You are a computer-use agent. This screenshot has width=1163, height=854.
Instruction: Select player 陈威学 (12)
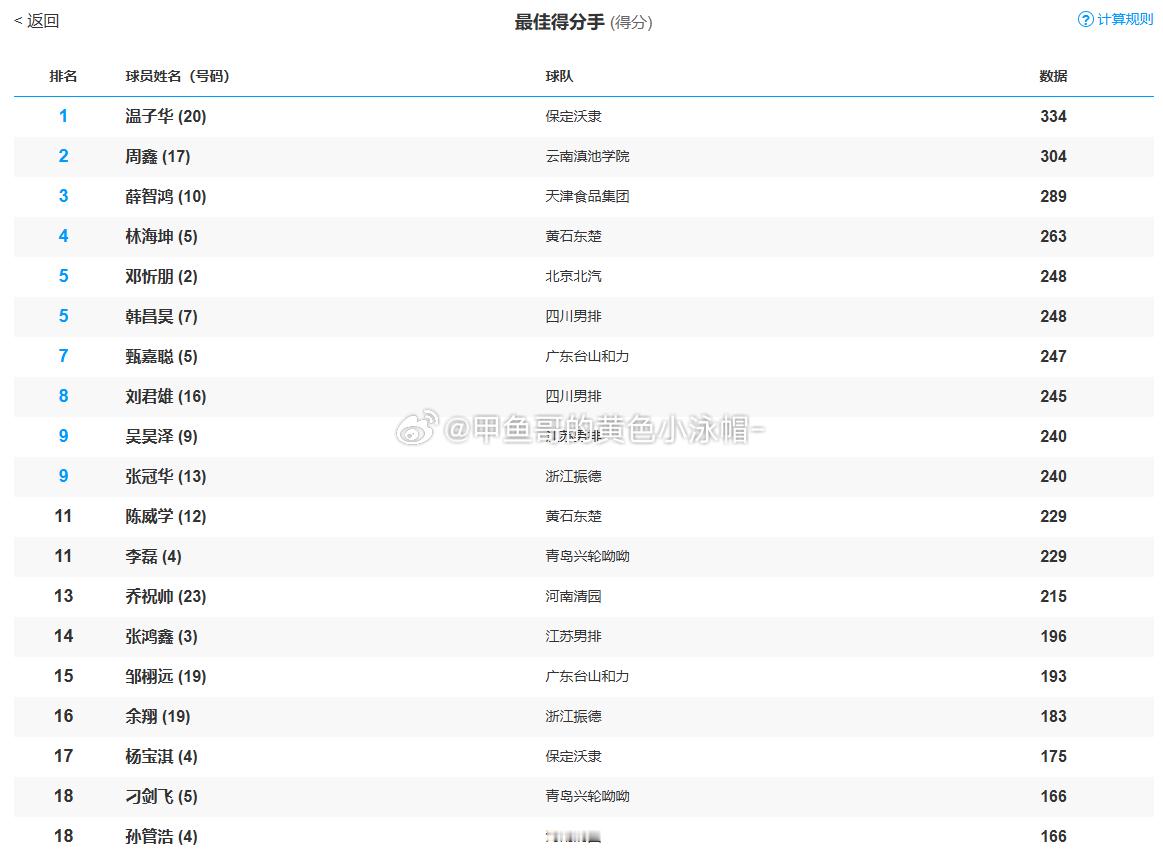click(x=165, y=516)
